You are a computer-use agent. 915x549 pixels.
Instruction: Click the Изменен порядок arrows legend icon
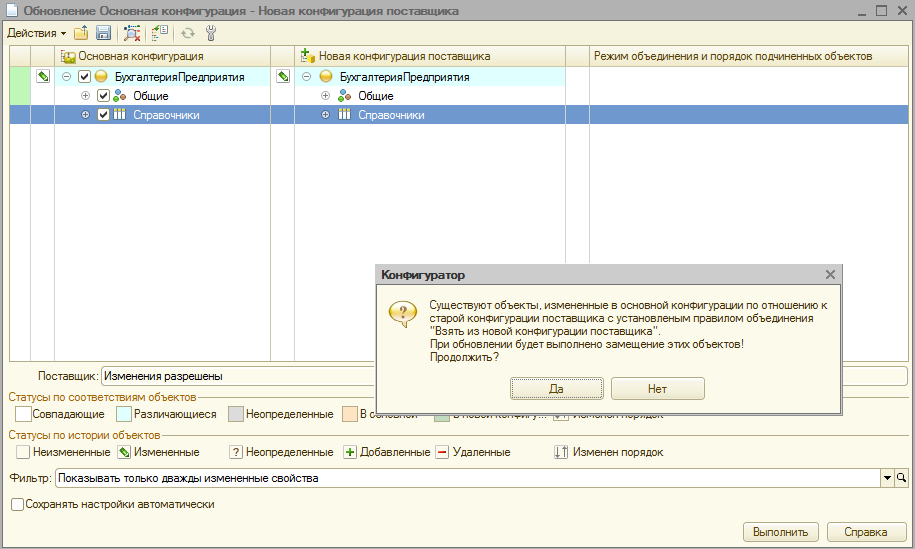click(561, 452)
